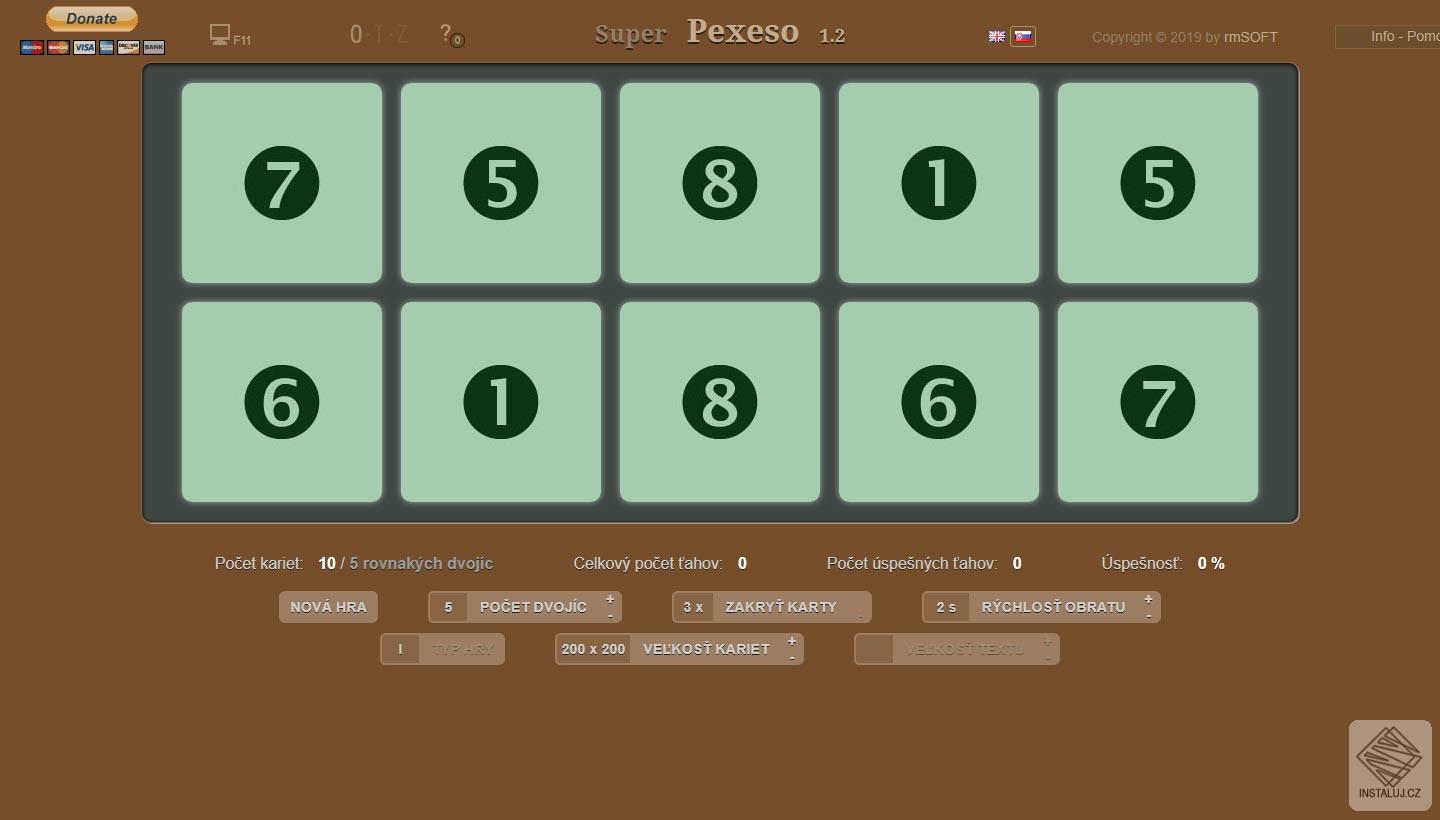Toggle fullscreen with the F11 monitor icon
The image size is (1440, 820).
pyautogui.click(x=229, y=35)
